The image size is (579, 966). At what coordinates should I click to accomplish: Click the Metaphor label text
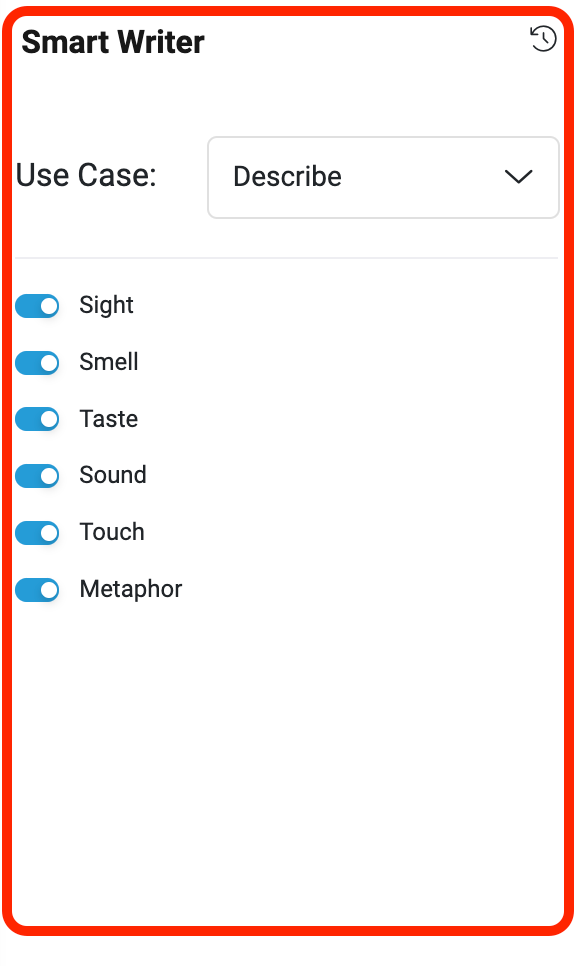tap(131, 590)
